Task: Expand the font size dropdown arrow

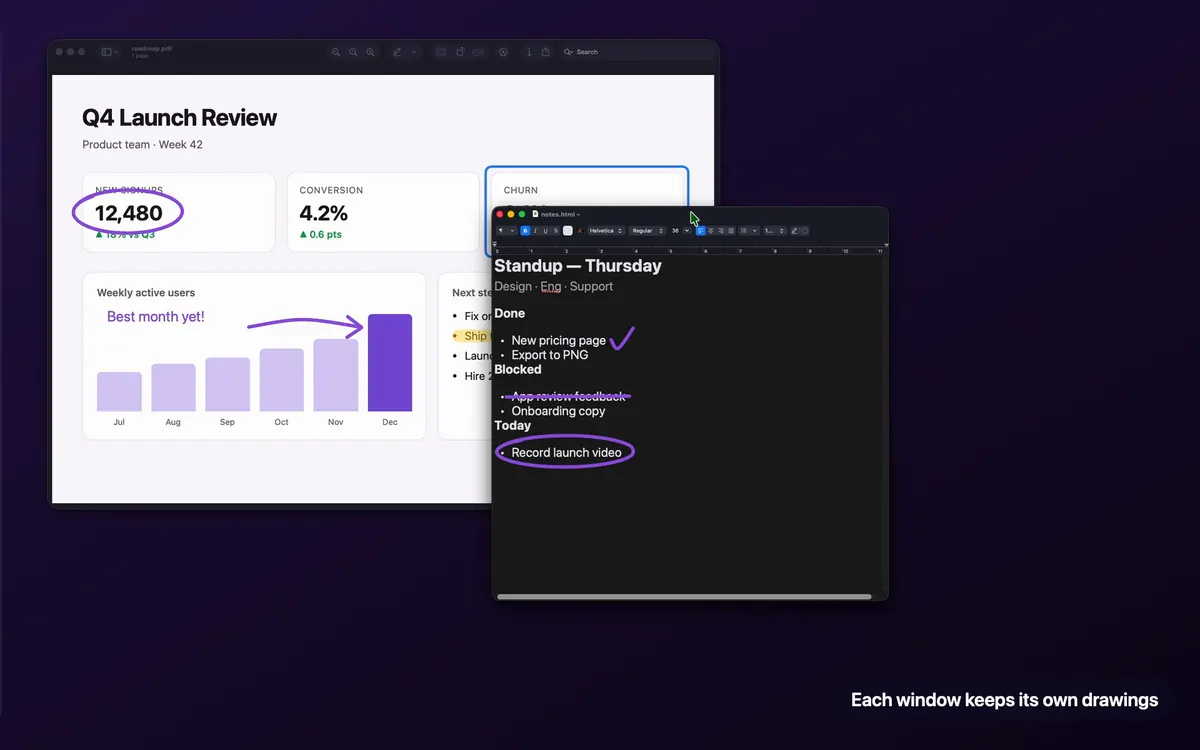Action: [x=687, y=231]
